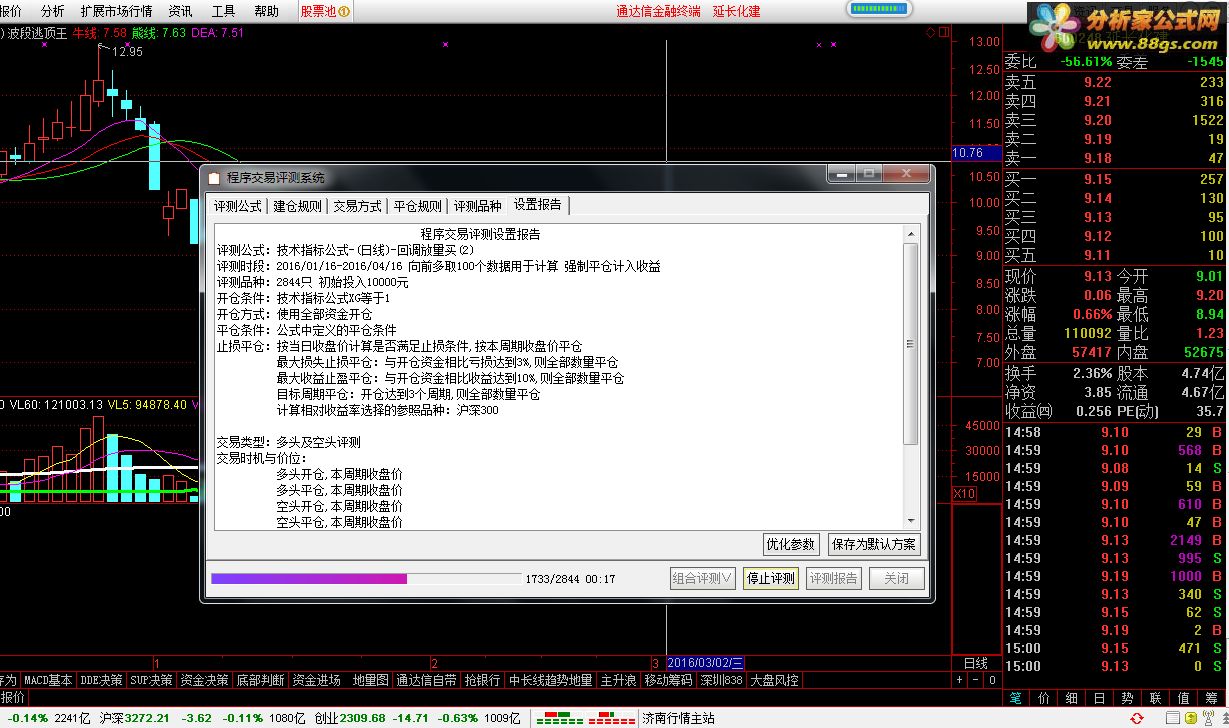1229x728 pixels.
Task: Switch to 评测公式 tab
Action: (x=238, y=206)
